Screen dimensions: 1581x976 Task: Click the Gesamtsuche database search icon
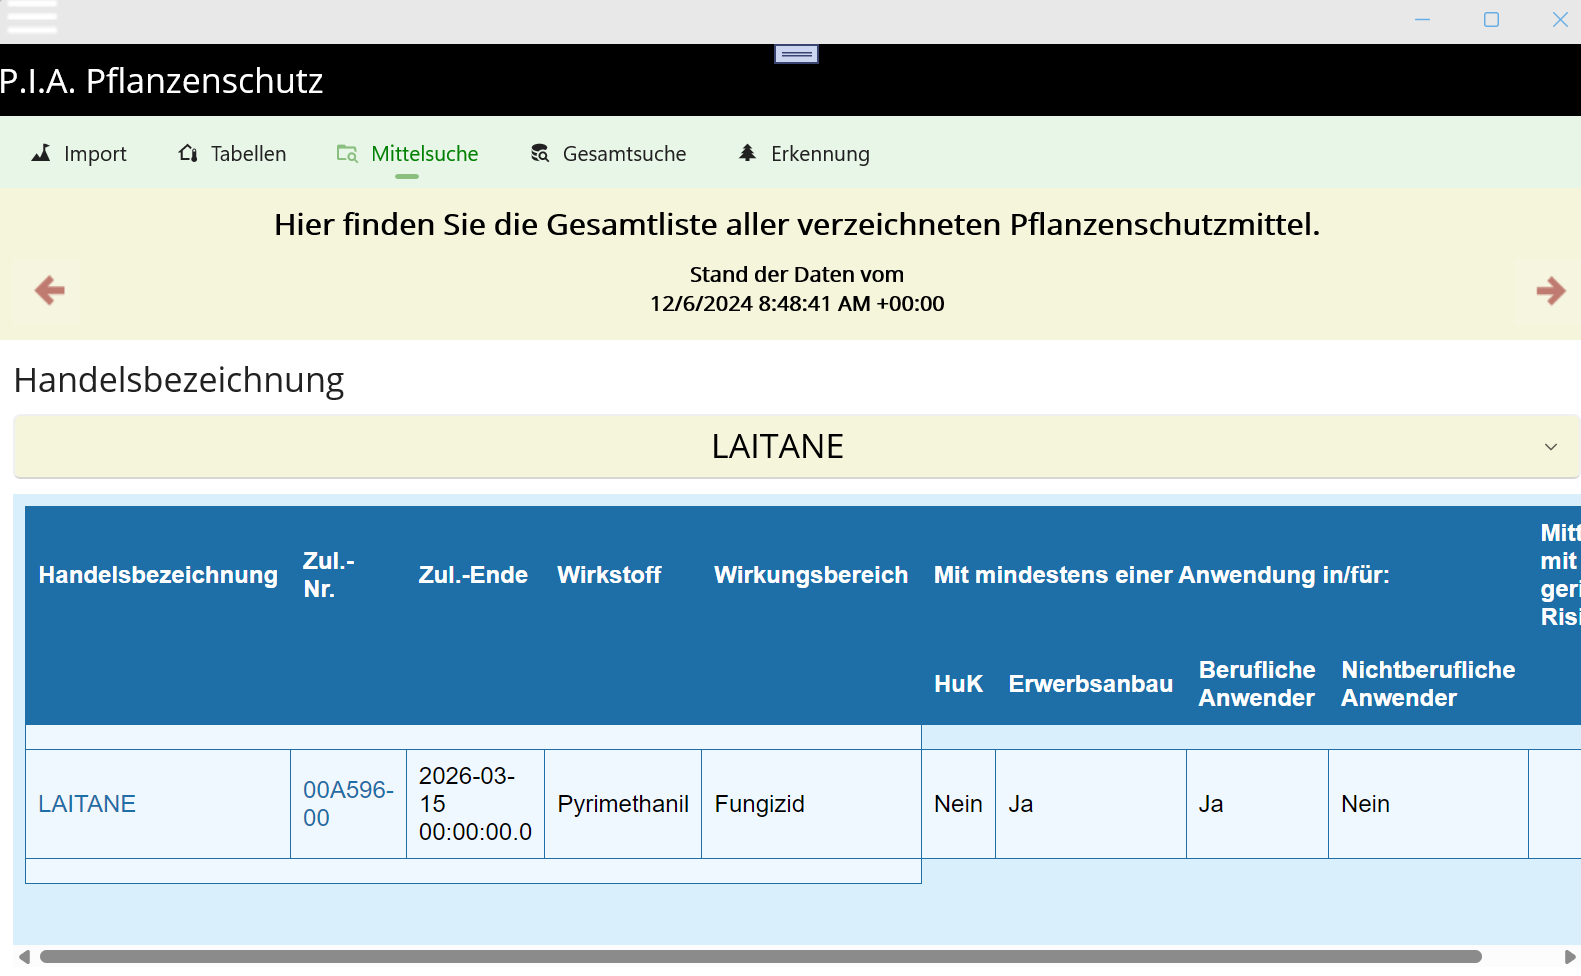pos(540,153)
